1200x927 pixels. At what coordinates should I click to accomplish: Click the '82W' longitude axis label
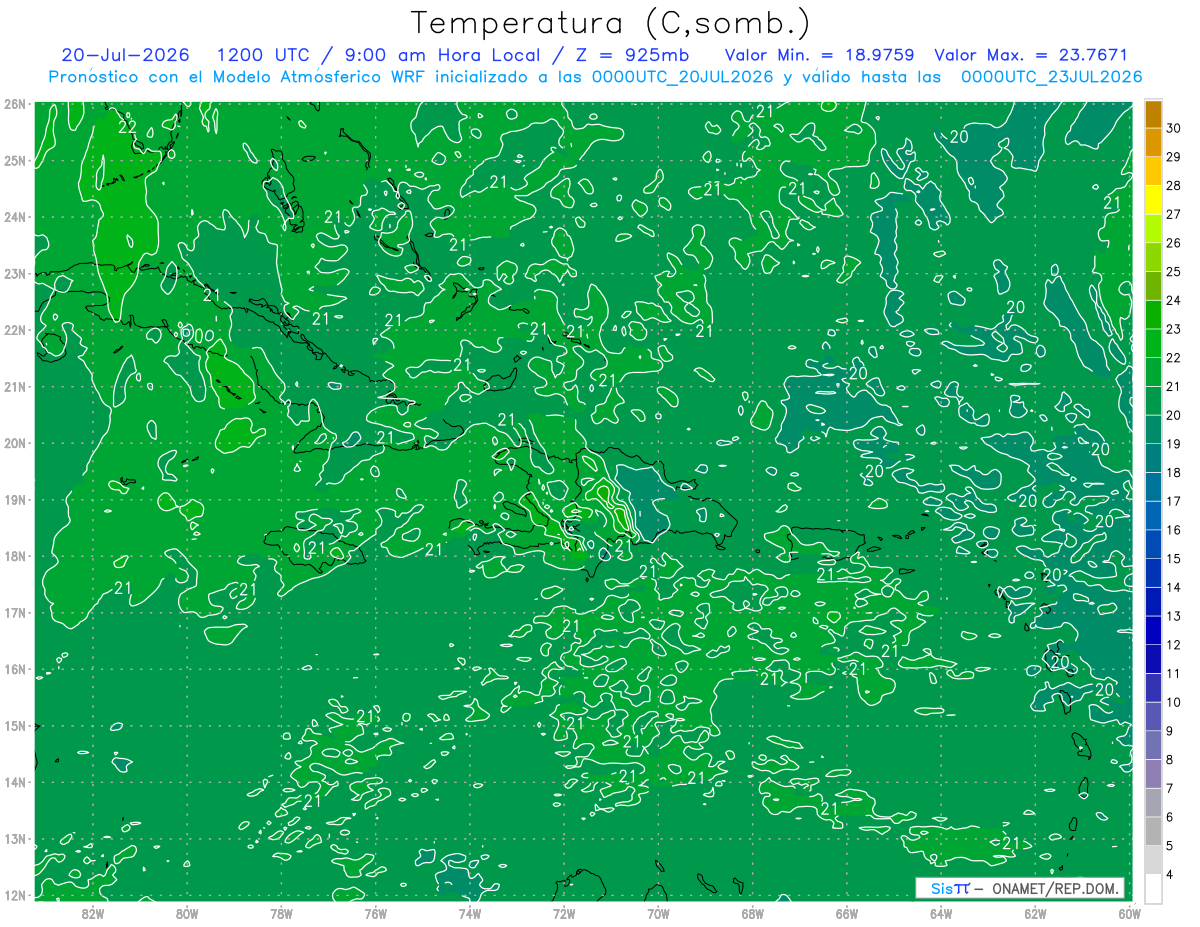click(x=93, y=913)
